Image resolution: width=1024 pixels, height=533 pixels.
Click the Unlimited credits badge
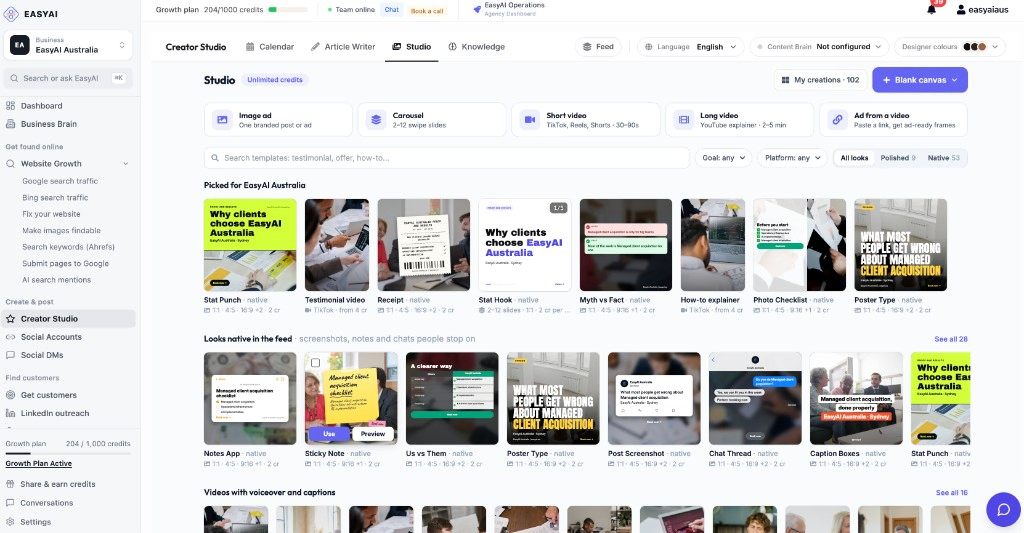[x=275, y=80]
